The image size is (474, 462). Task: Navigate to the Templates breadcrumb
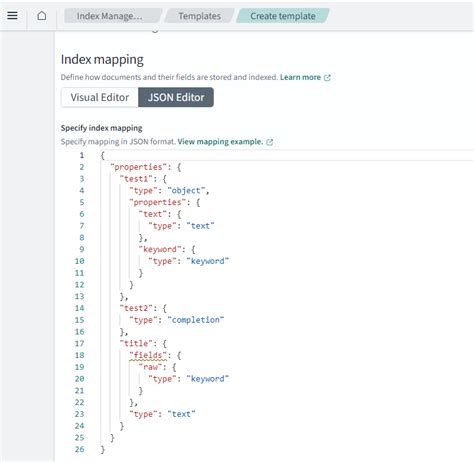click(x=199, y=16)
